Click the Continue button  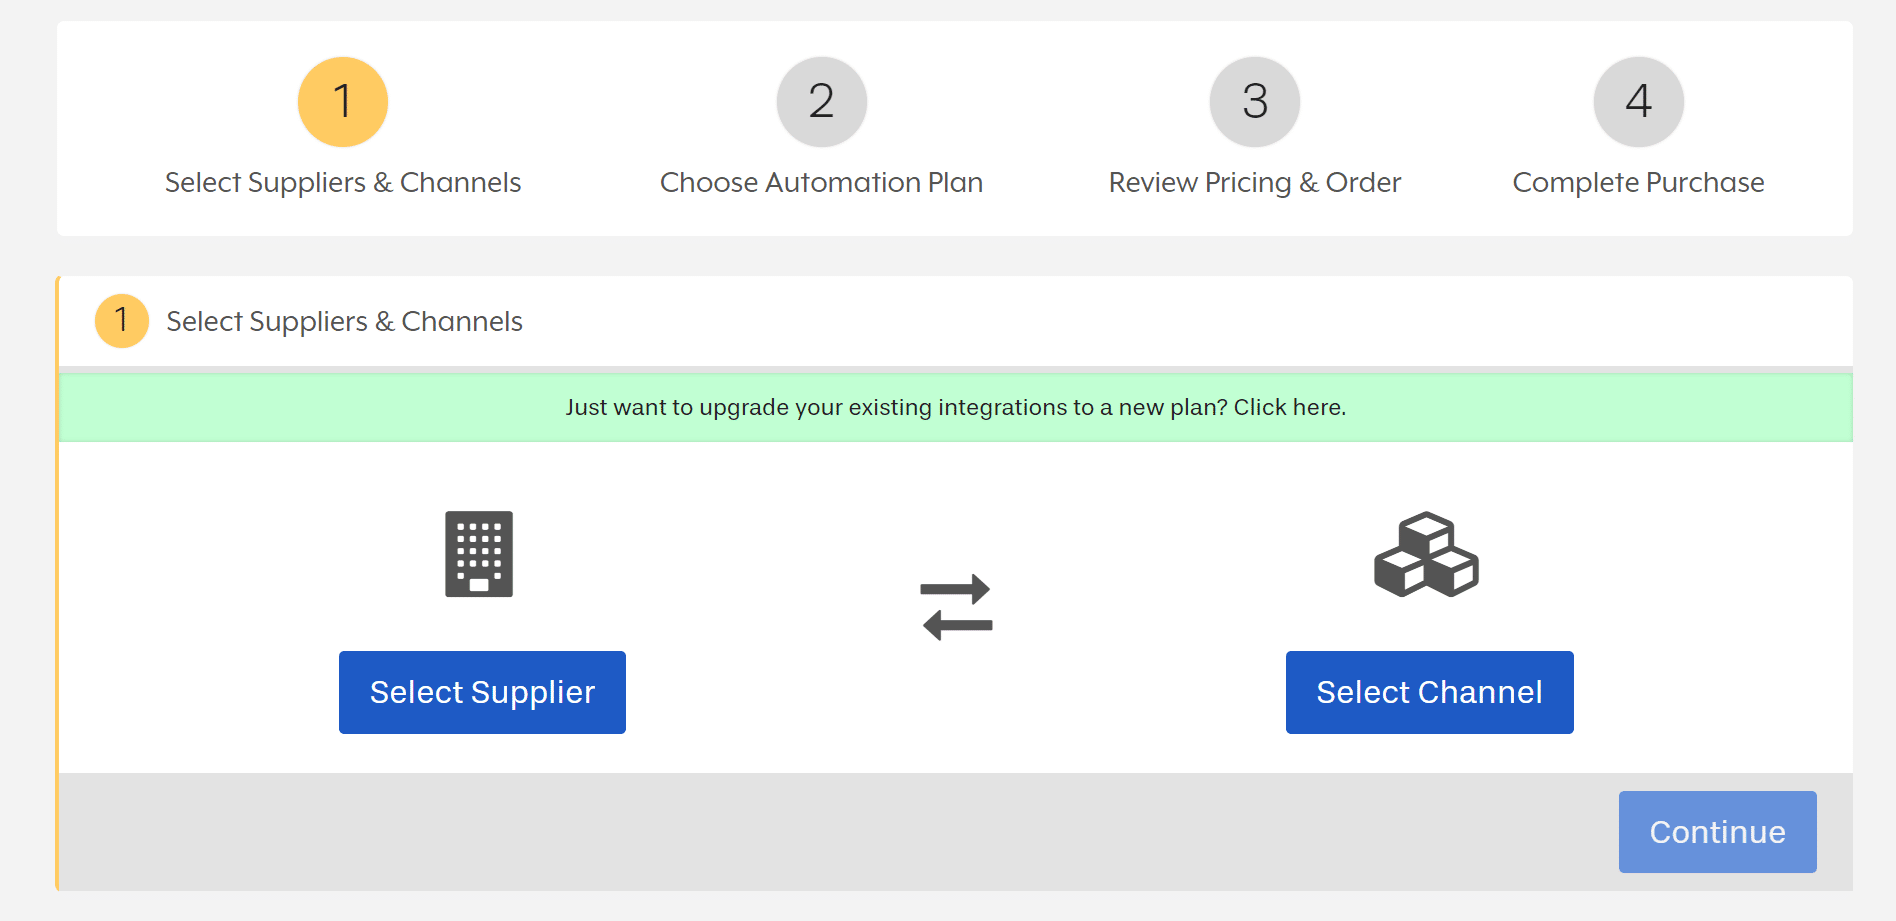[x=1717, y=832]
